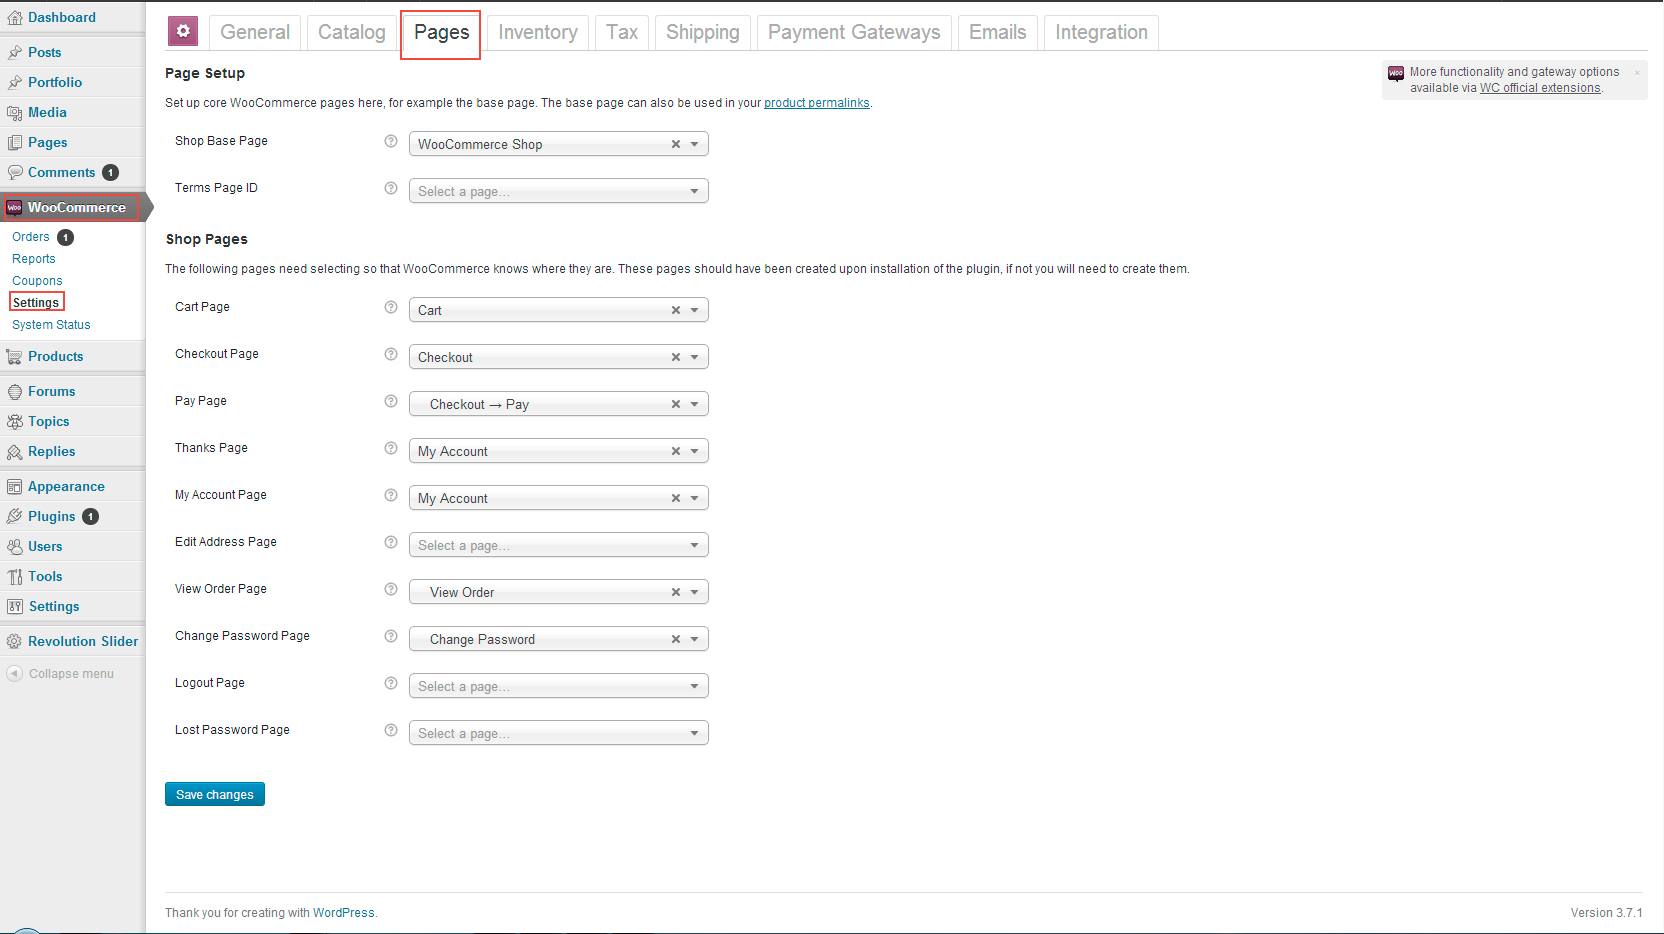Screen dimensions: 1664x934
Task: Open help tip for Checkout Page
Action: coord(391,354)
